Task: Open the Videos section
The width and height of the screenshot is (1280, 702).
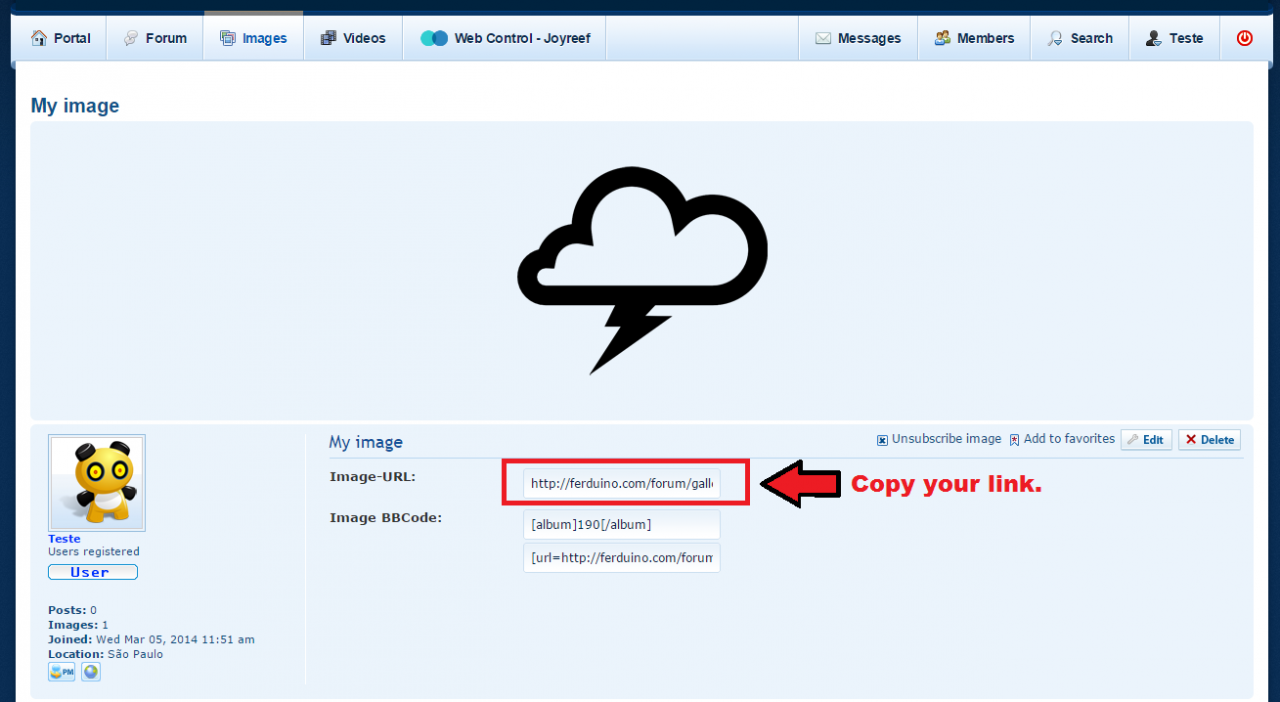Action: (353, 38)
